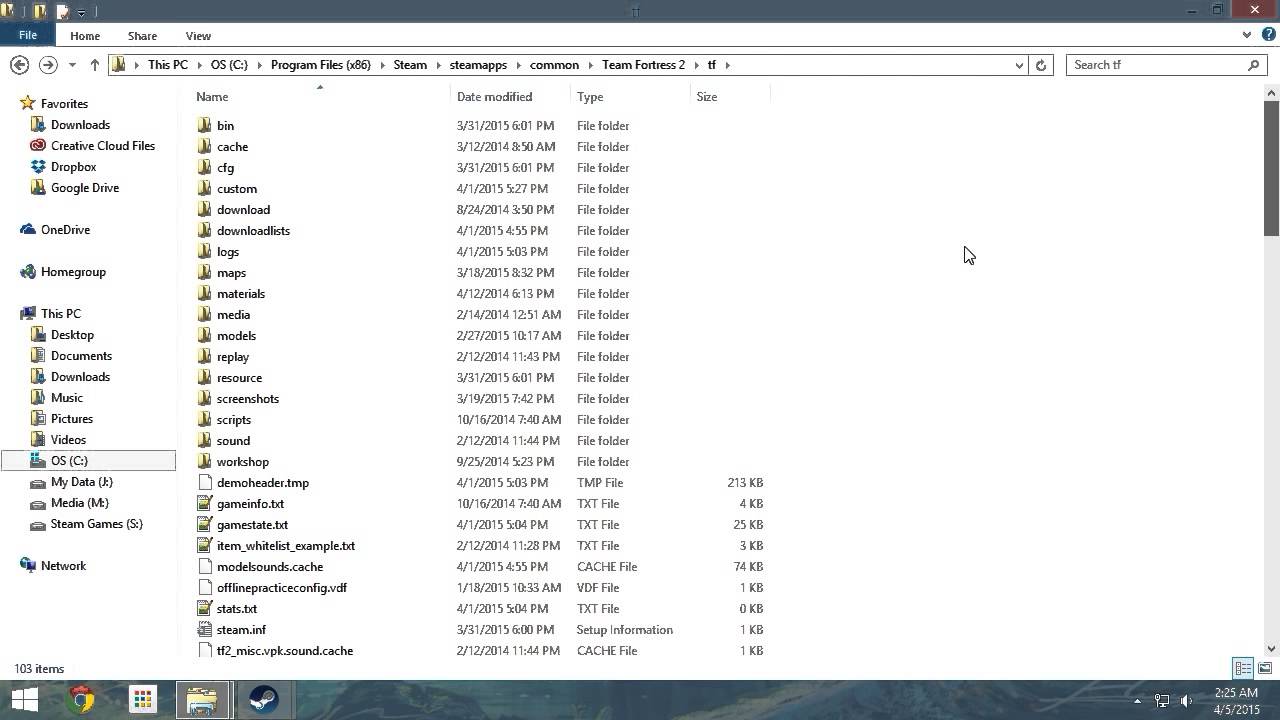Screen dimensions: 1280x720
Task: Select the modelsounds.cache file
Action: point(269,567)
